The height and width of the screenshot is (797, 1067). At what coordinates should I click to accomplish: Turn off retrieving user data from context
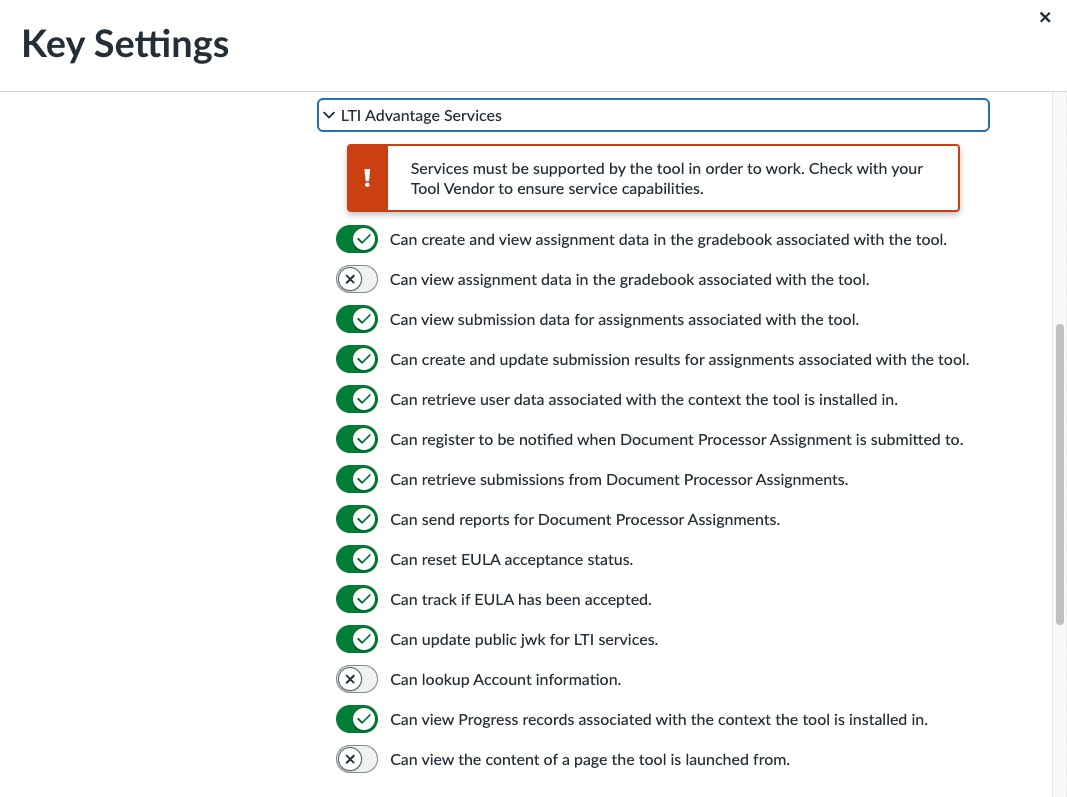click(357, 399)
